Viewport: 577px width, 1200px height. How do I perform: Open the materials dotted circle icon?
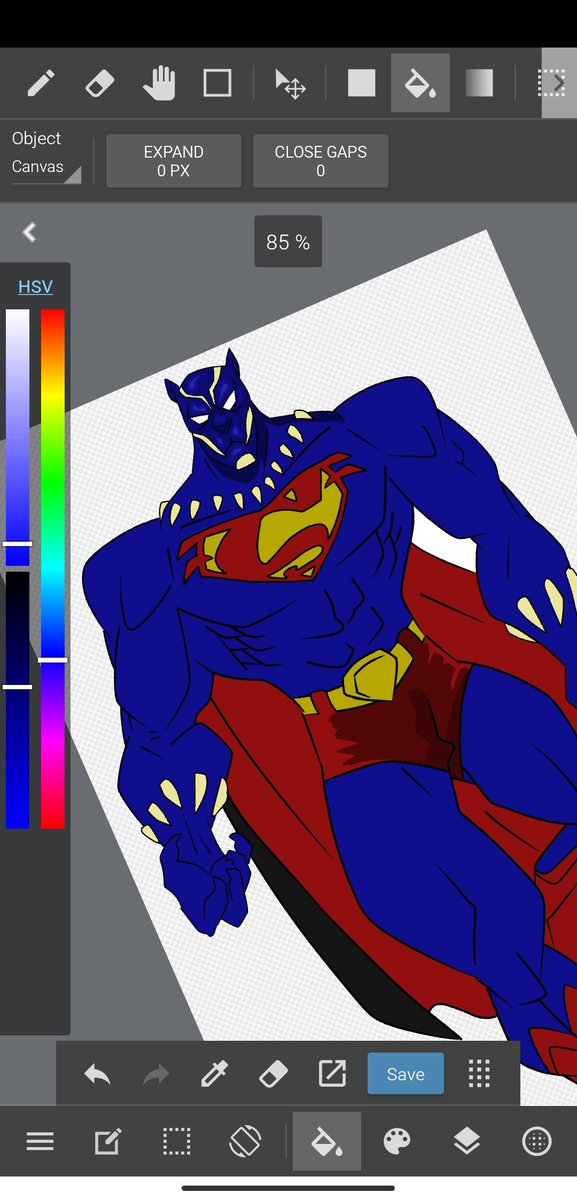(x=537, y=1141)
